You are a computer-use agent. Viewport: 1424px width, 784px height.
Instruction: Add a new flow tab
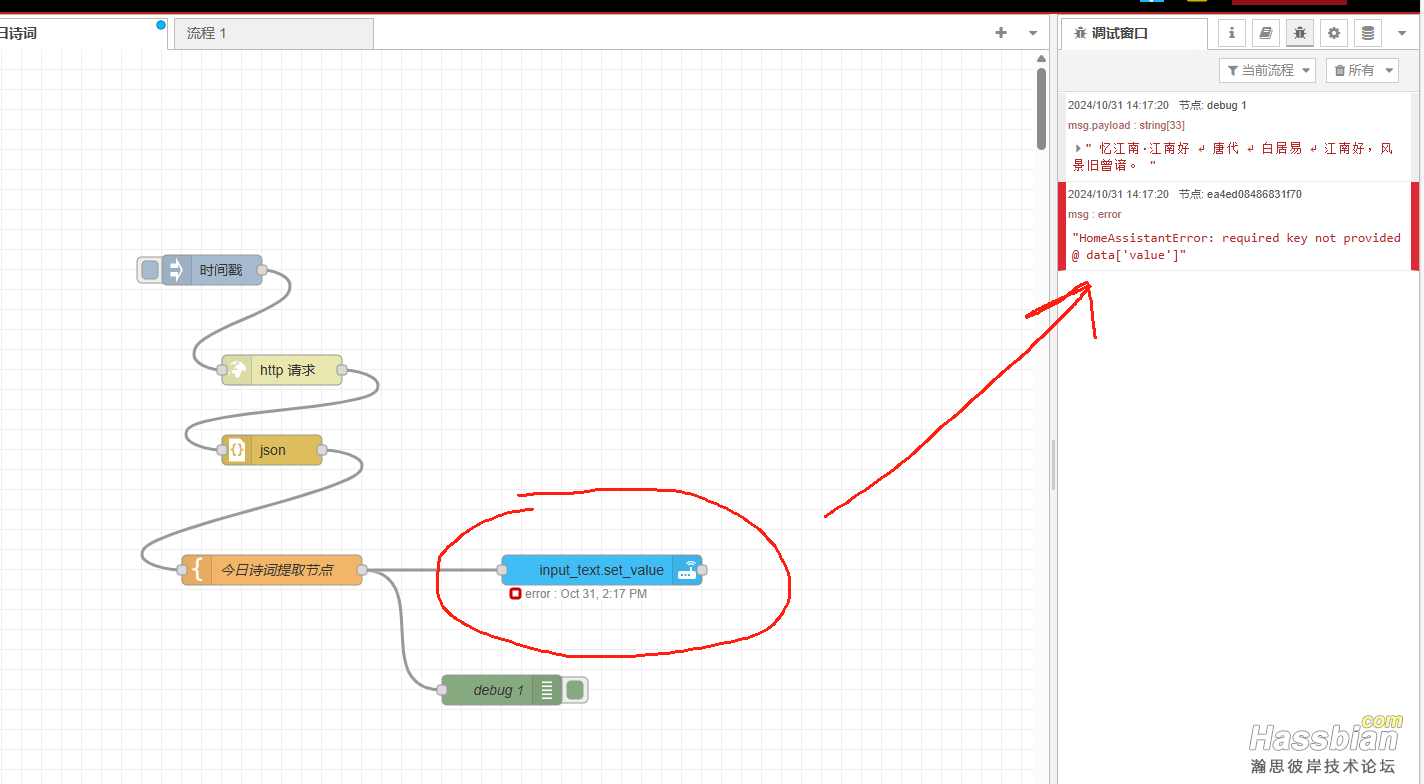(x=1001, y=33)
